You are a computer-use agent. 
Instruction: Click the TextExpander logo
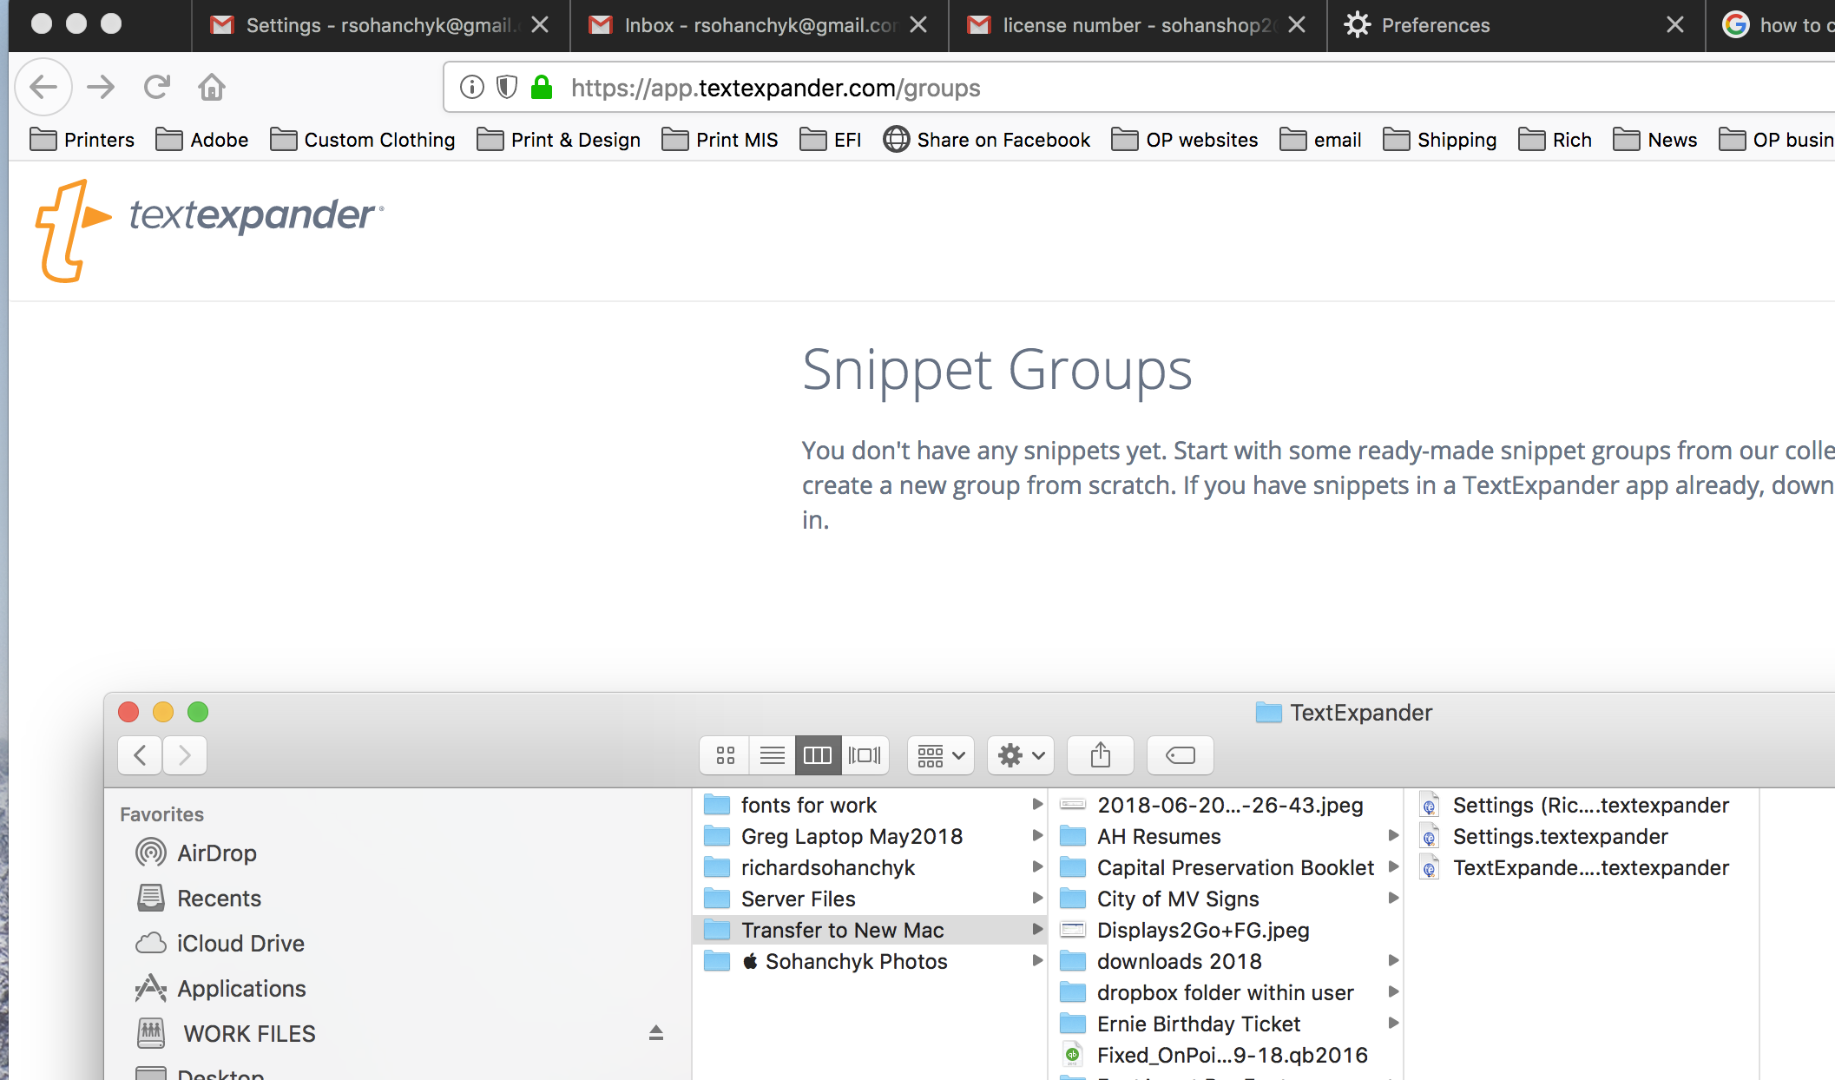pos(209,230)
